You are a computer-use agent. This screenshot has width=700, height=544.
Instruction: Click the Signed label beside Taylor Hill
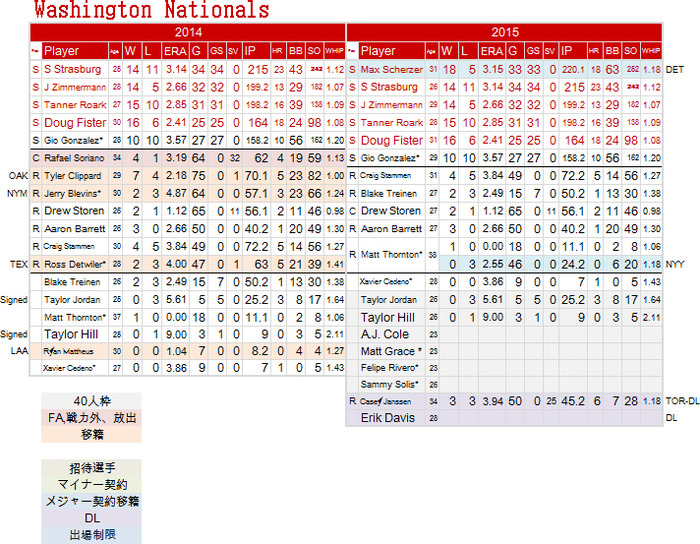(14, 334)
